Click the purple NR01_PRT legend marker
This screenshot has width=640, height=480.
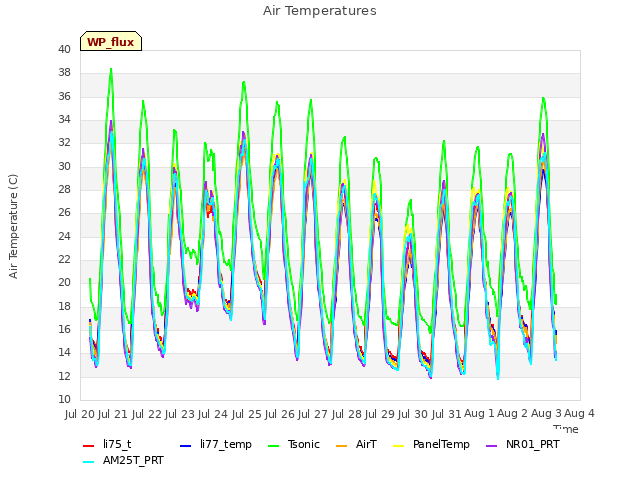(491, 445)
